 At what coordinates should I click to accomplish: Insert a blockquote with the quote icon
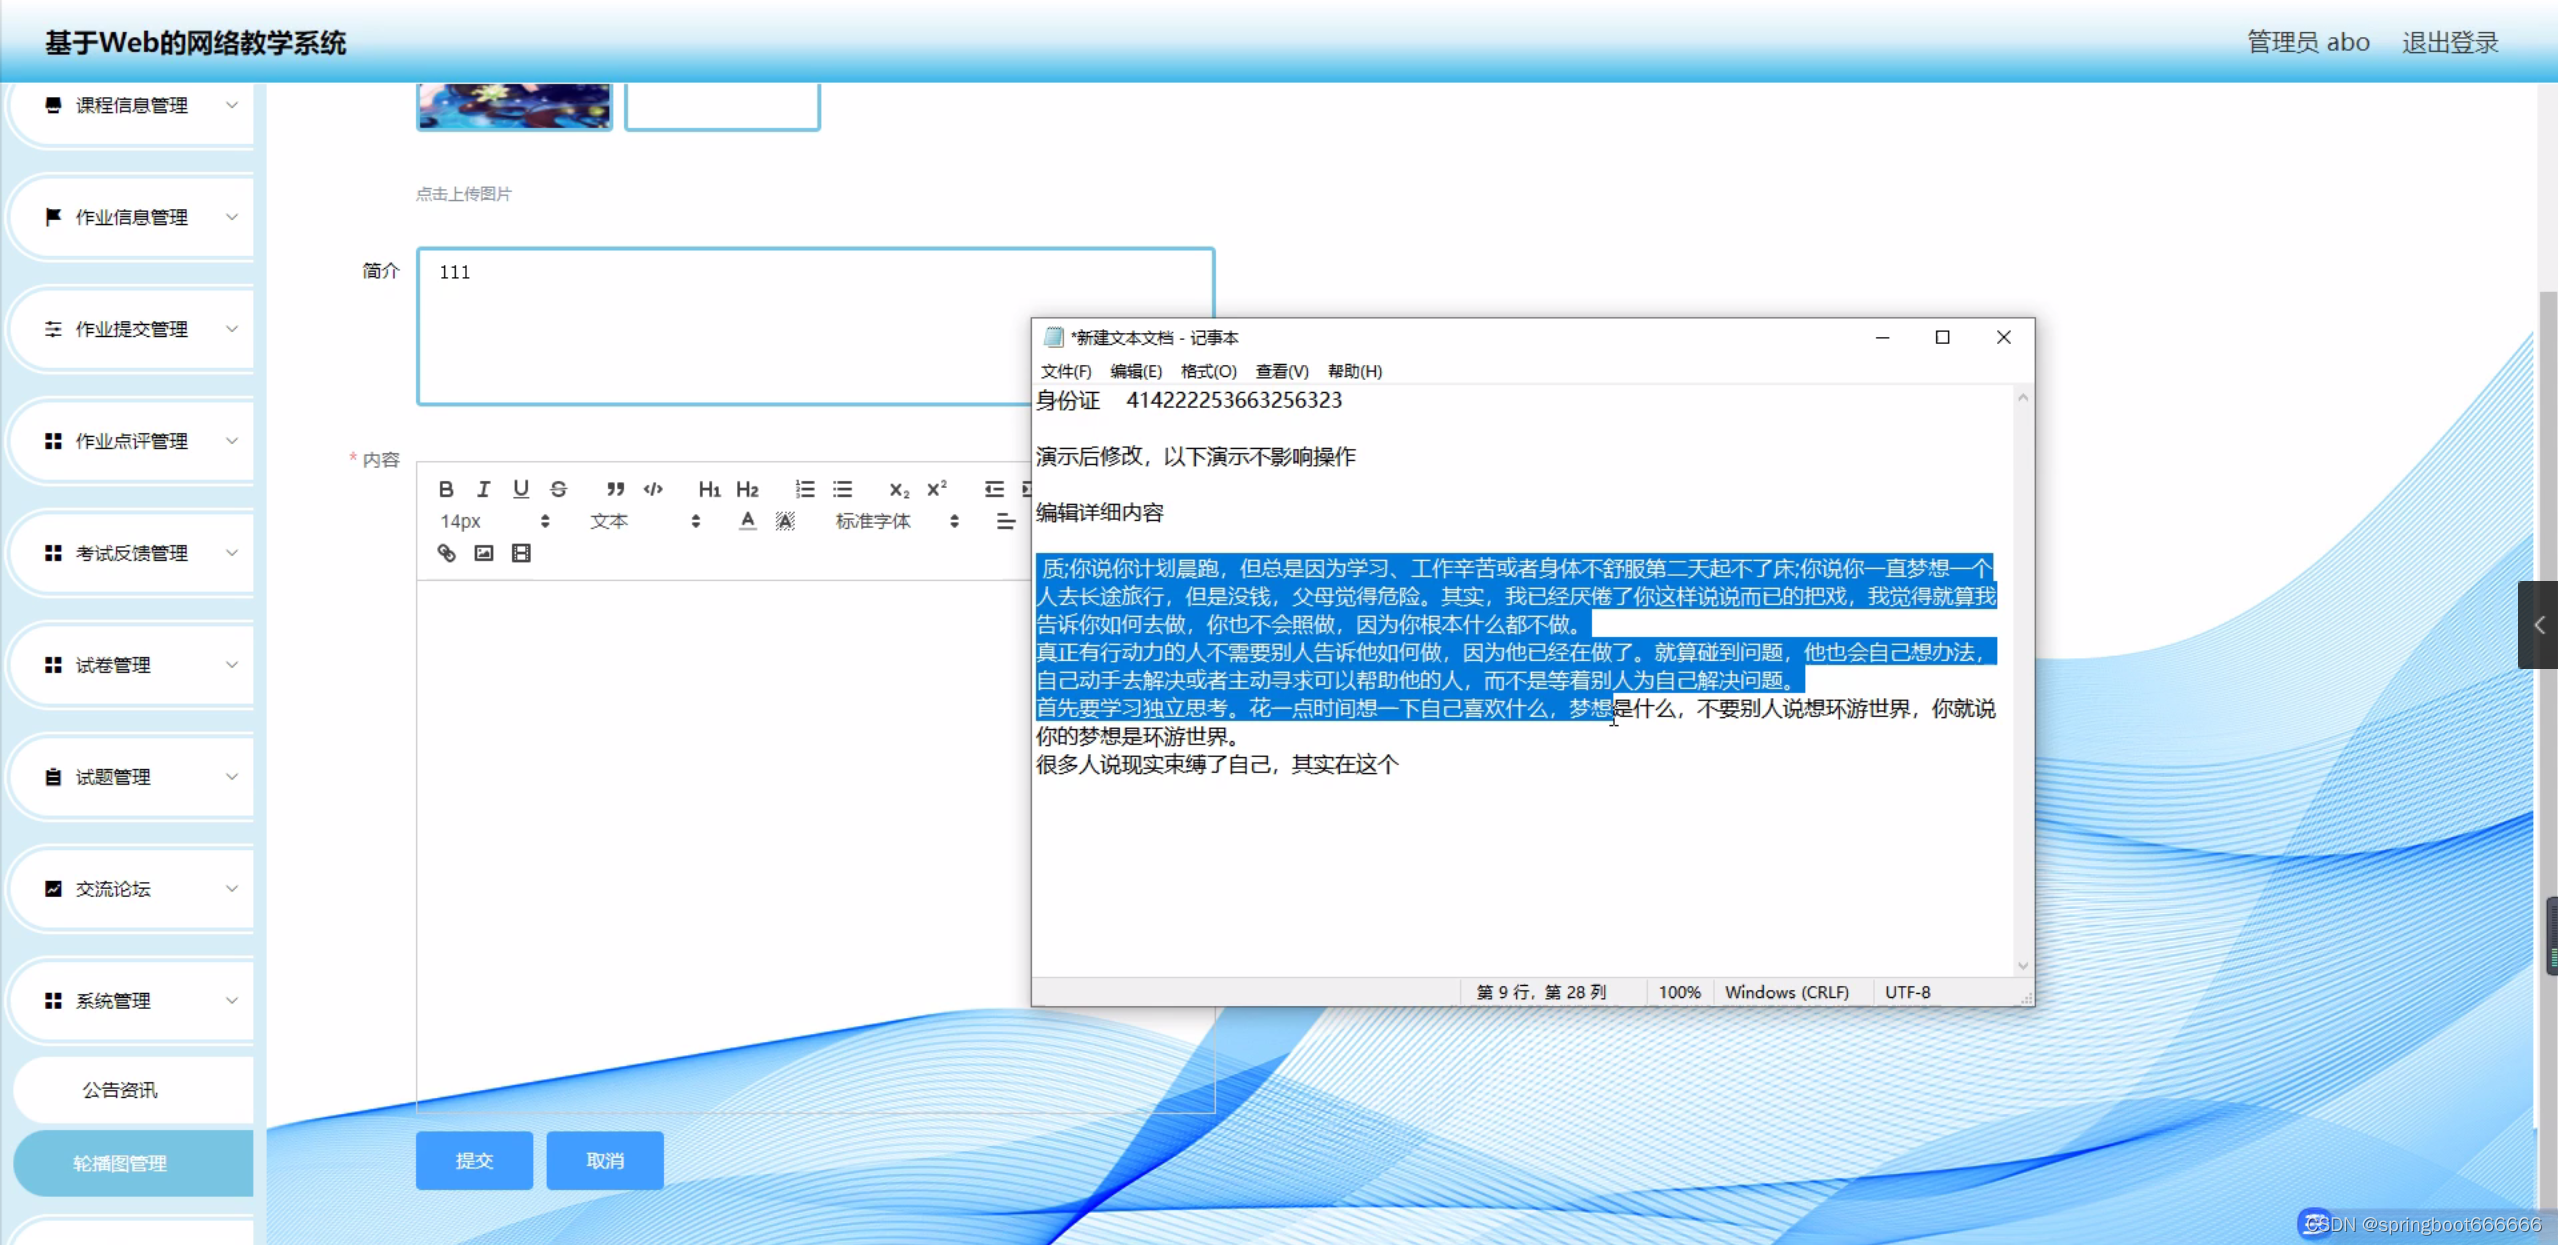click(x=615, y=489)
